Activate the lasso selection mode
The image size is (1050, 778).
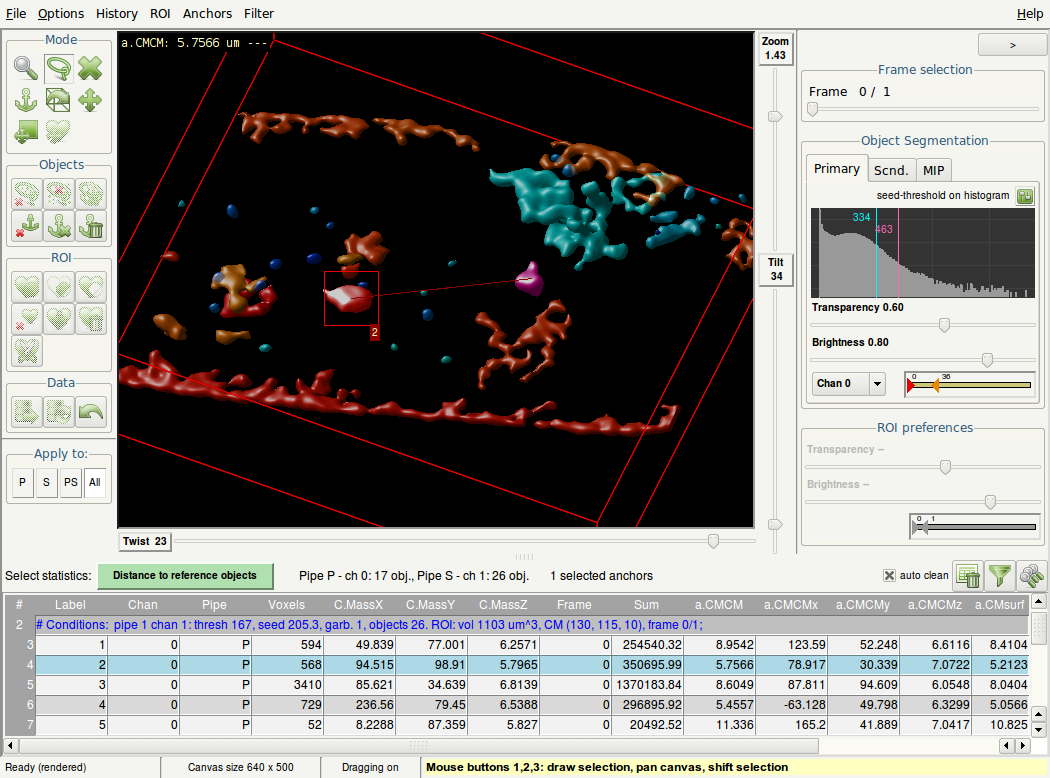pyautogui.click(x=58, y=68)
